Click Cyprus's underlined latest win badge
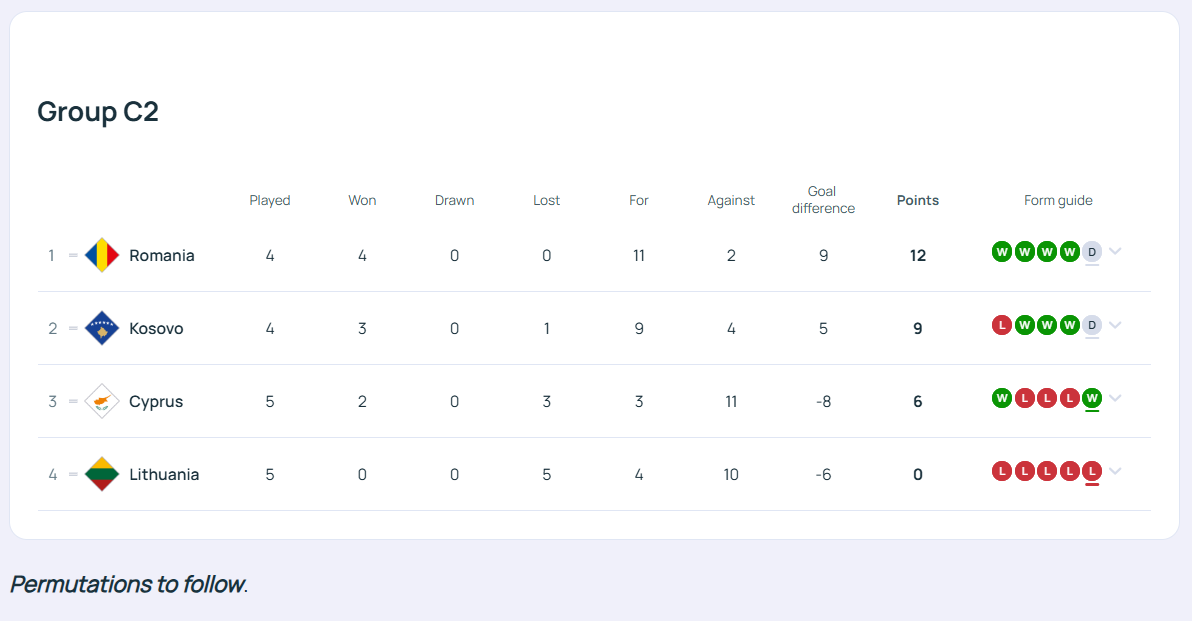This screenshot has width=1192, height=621. click(x=1092, y=398)
